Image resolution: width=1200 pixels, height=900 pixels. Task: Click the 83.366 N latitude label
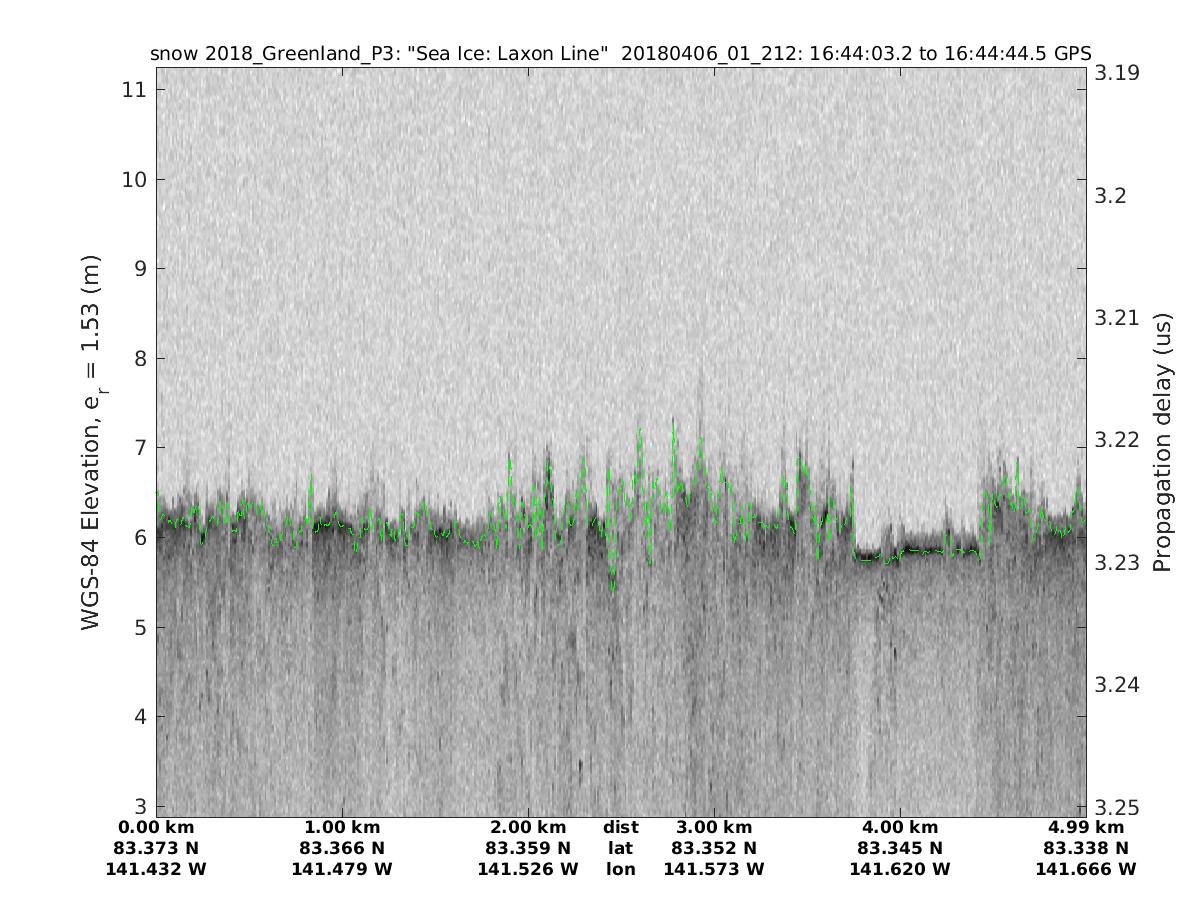342,849
